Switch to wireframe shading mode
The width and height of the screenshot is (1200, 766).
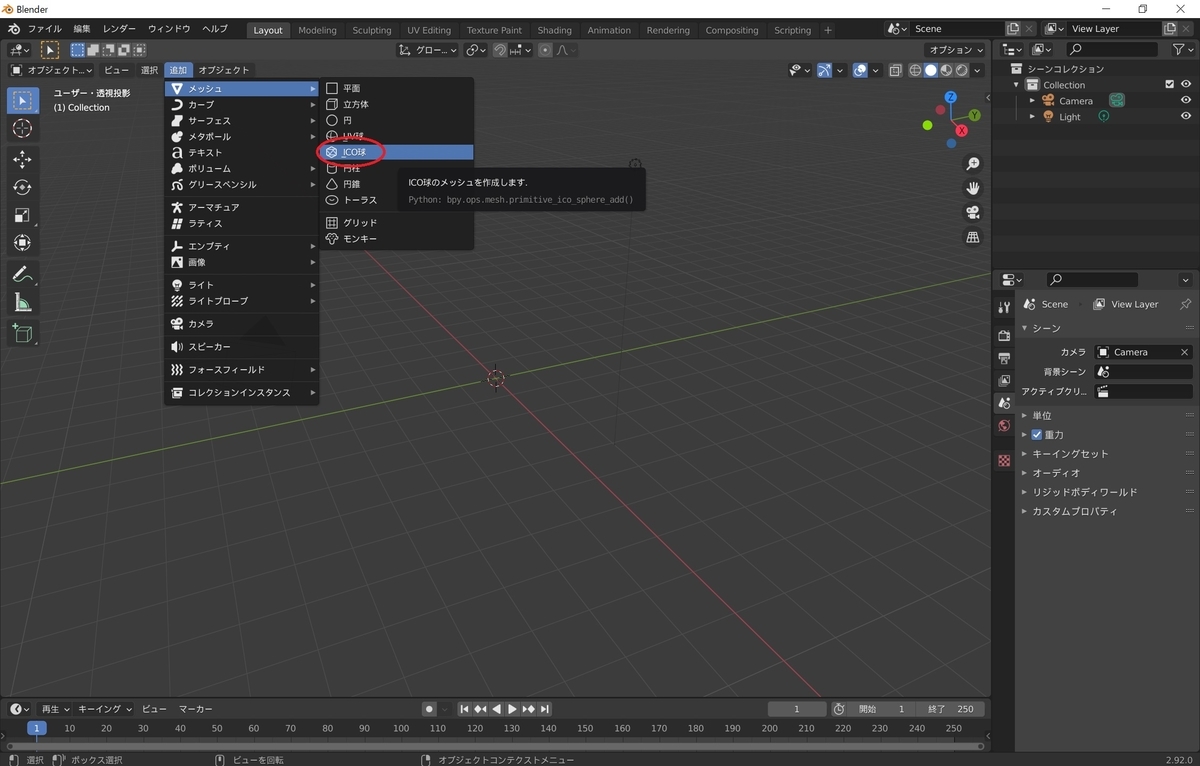915,70
